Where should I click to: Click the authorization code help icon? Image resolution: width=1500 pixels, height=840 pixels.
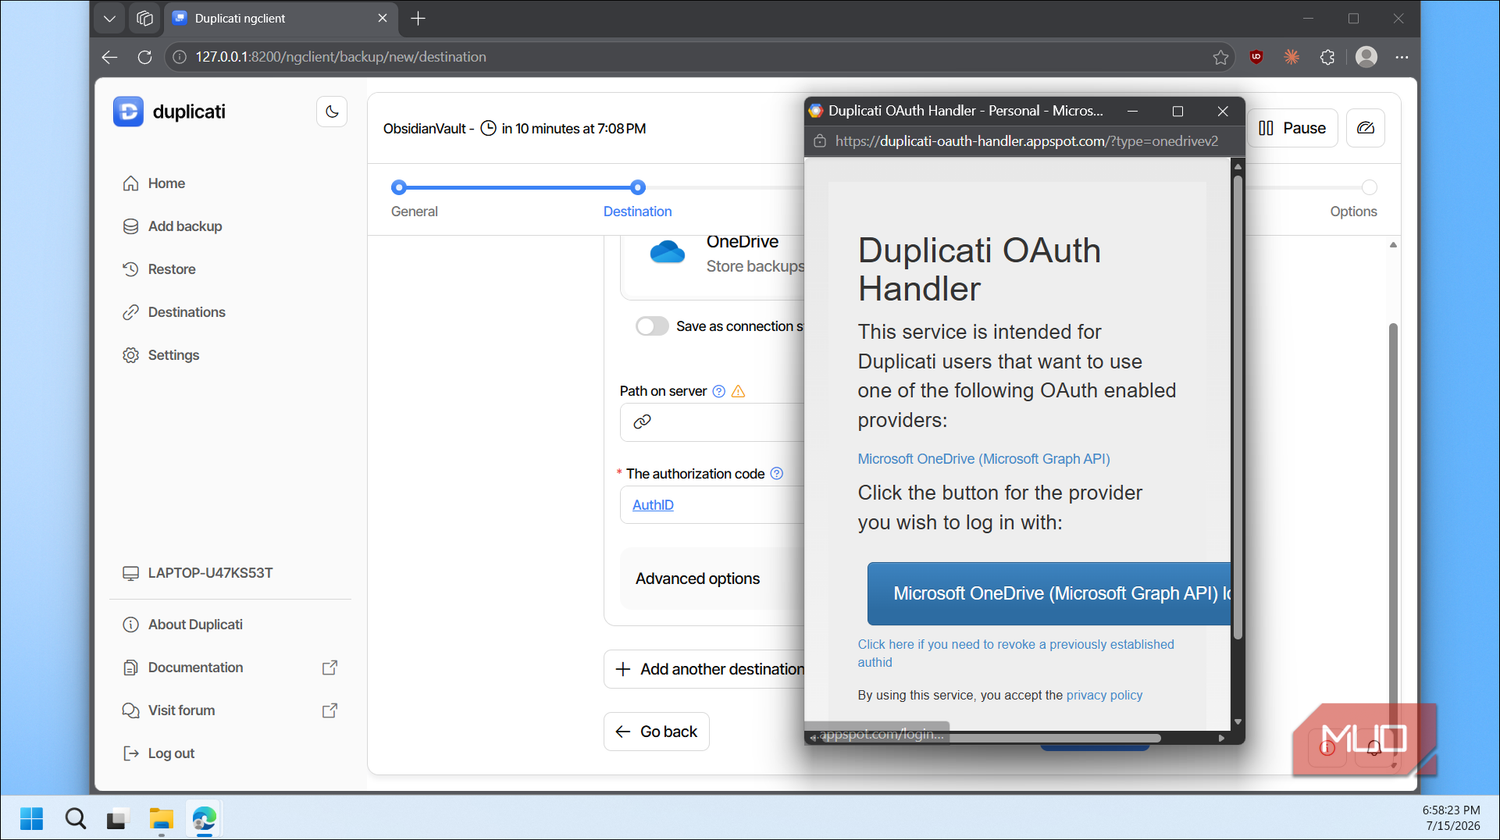point(777,474)
